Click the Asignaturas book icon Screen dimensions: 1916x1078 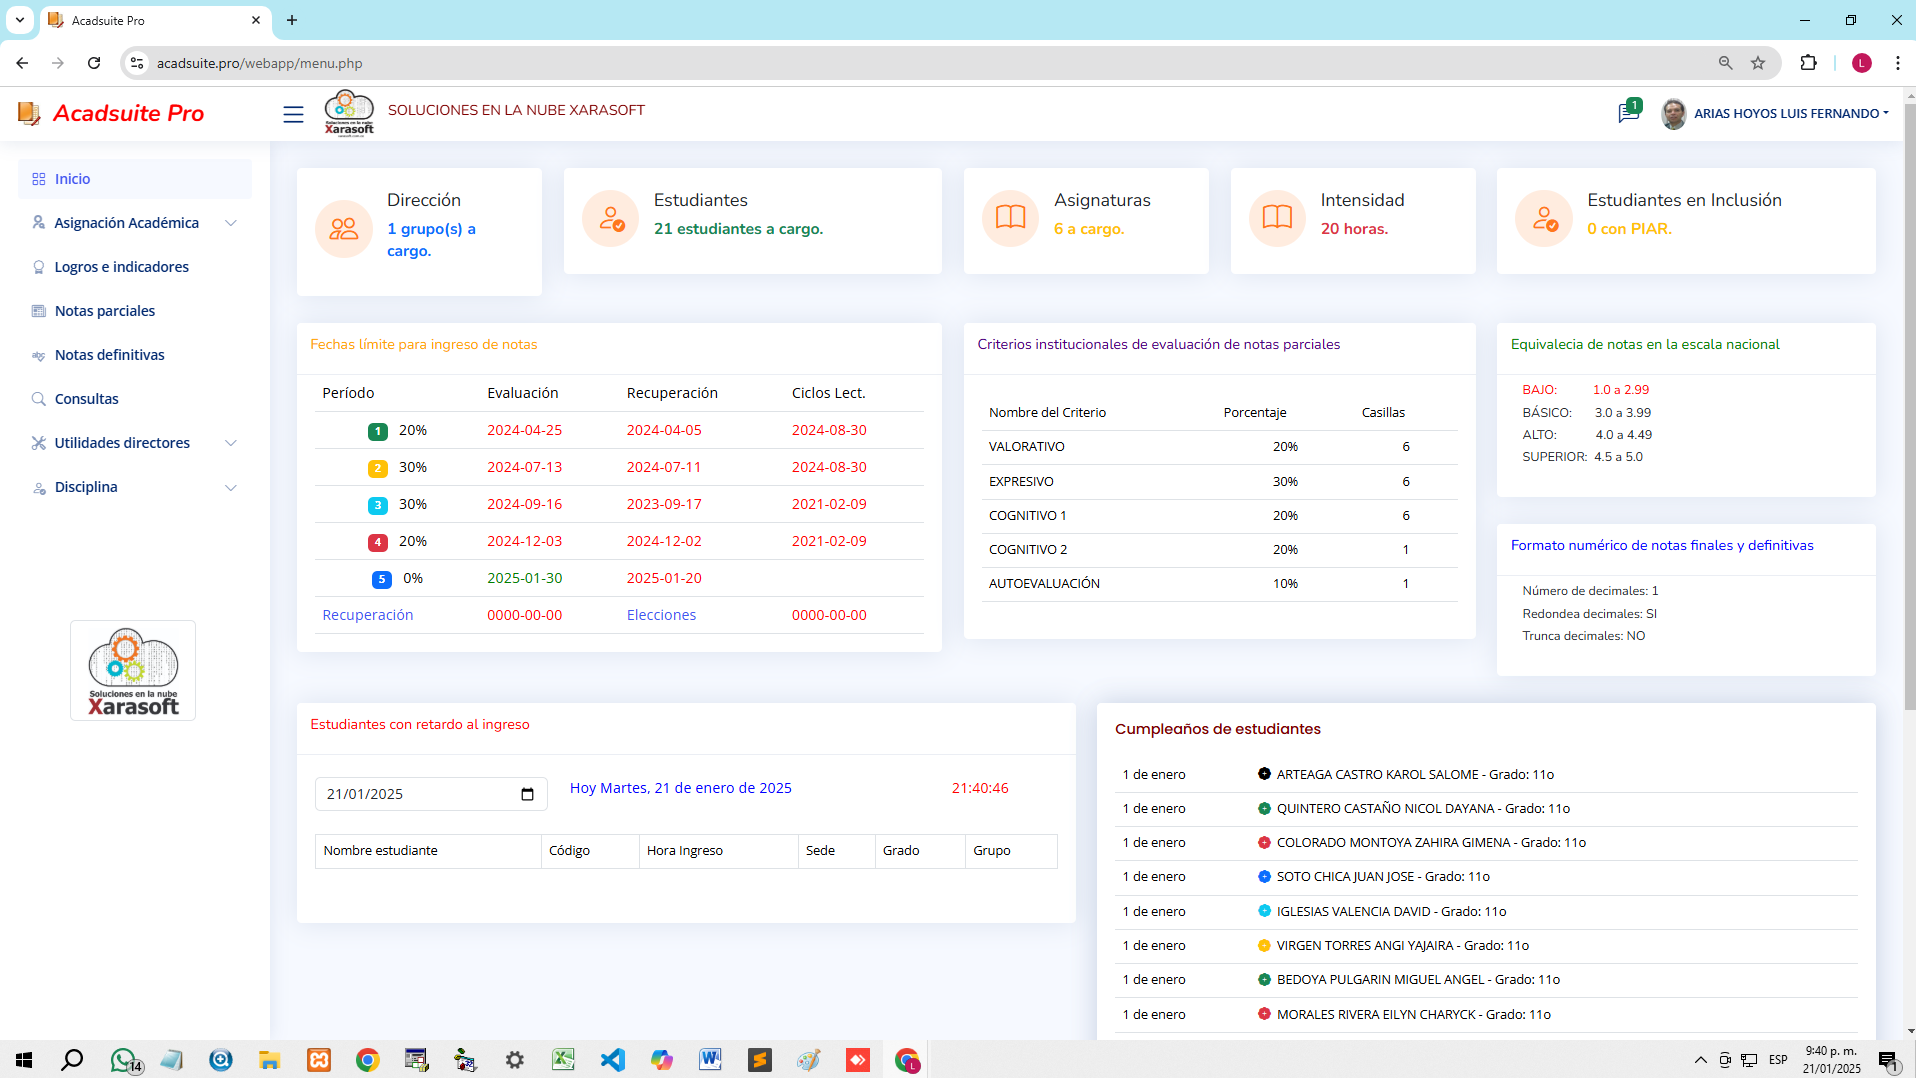pyautogui.click(x=1010, y=218)
